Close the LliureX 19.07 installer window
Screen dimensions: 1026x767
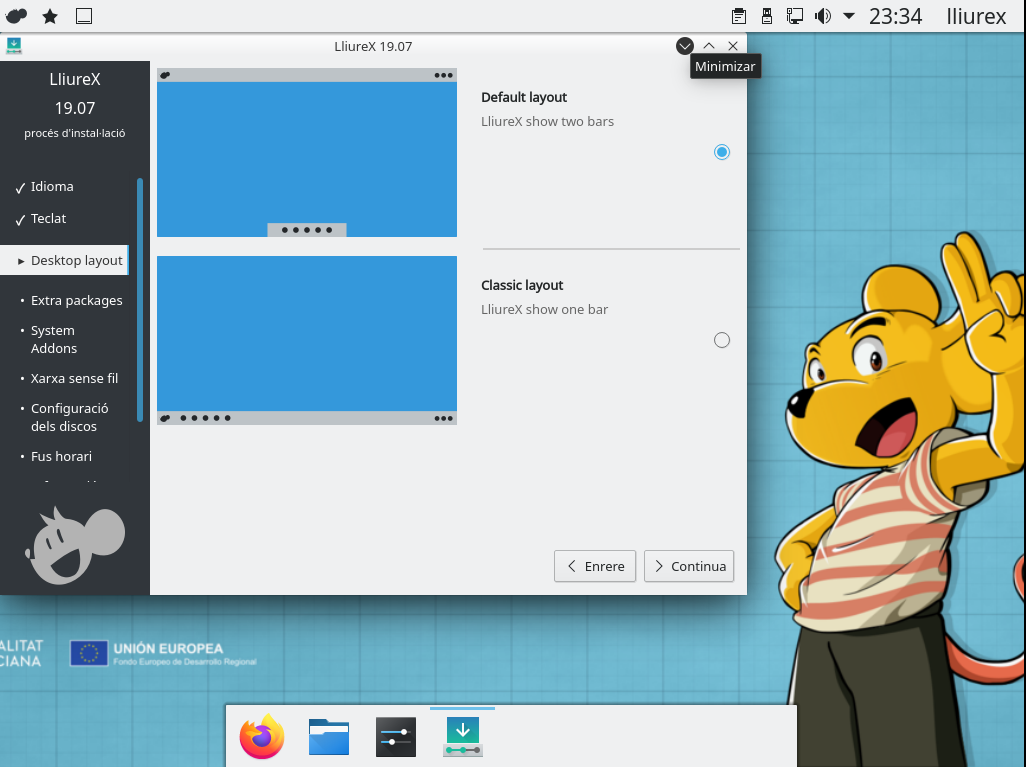(x=733, y=46)
